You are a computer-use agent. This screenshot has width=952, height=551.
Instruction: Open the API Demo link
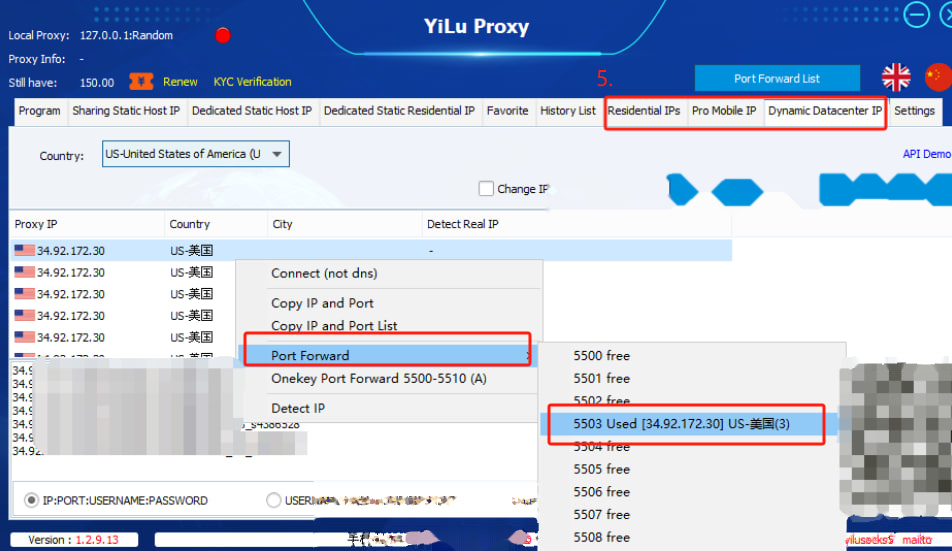[x=926, y=154]
